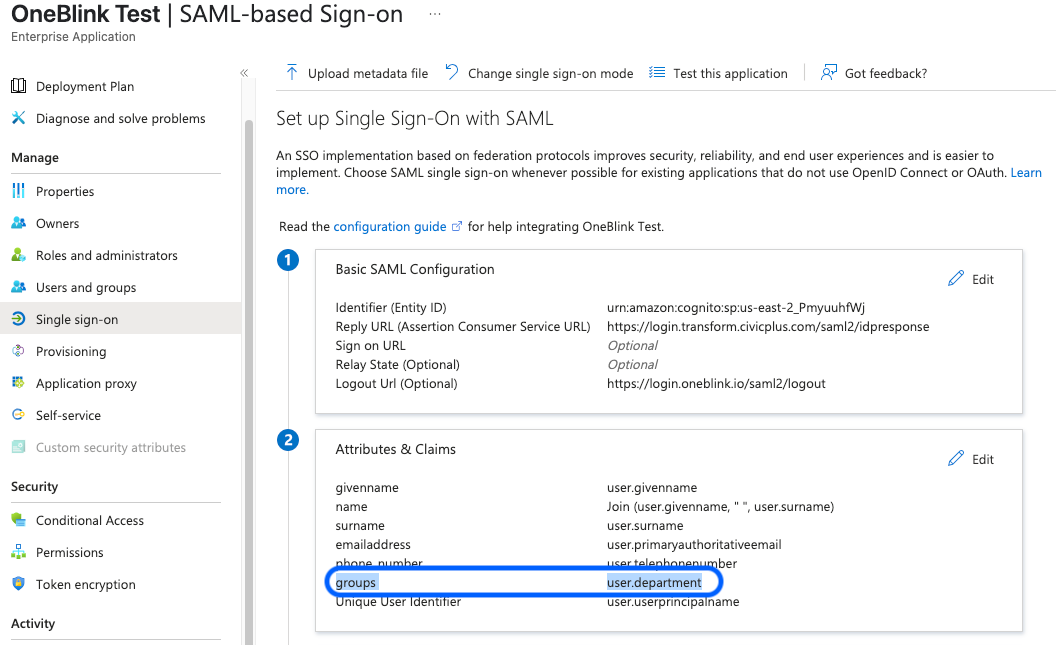Click the sidebar vertical scrollbar
This screenshot has width=1056, height=645.
pos(249,384)
